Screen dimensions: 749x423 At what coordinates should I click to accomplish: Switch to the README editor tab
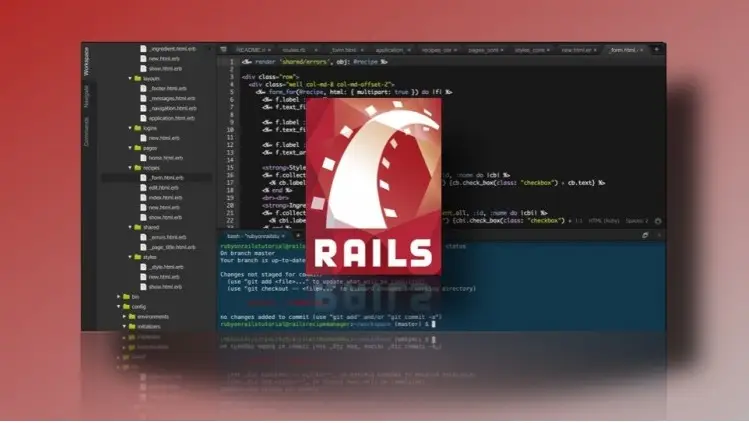250,50
